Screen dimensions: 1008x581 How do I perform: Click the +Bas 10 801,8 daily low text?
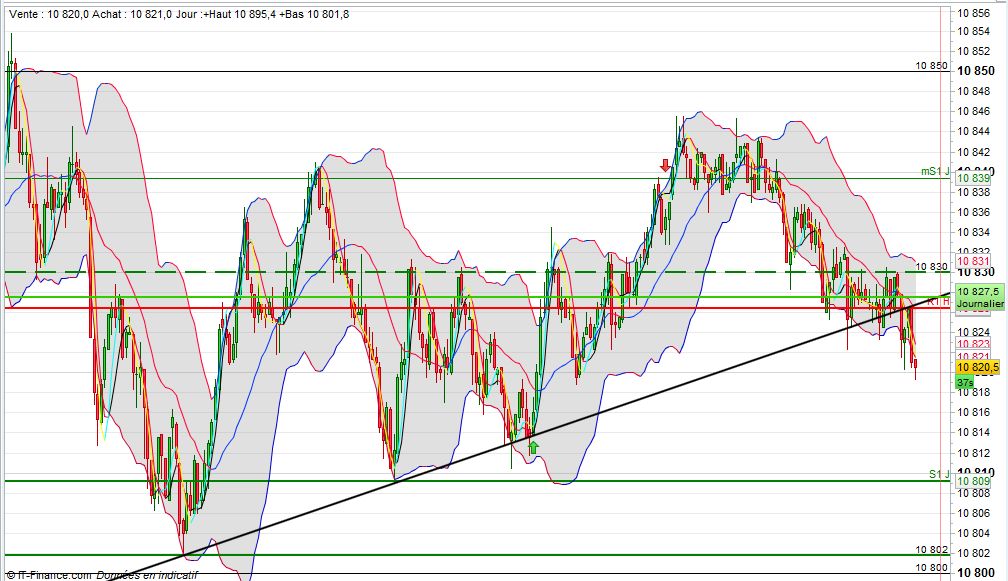click(314, 14)
